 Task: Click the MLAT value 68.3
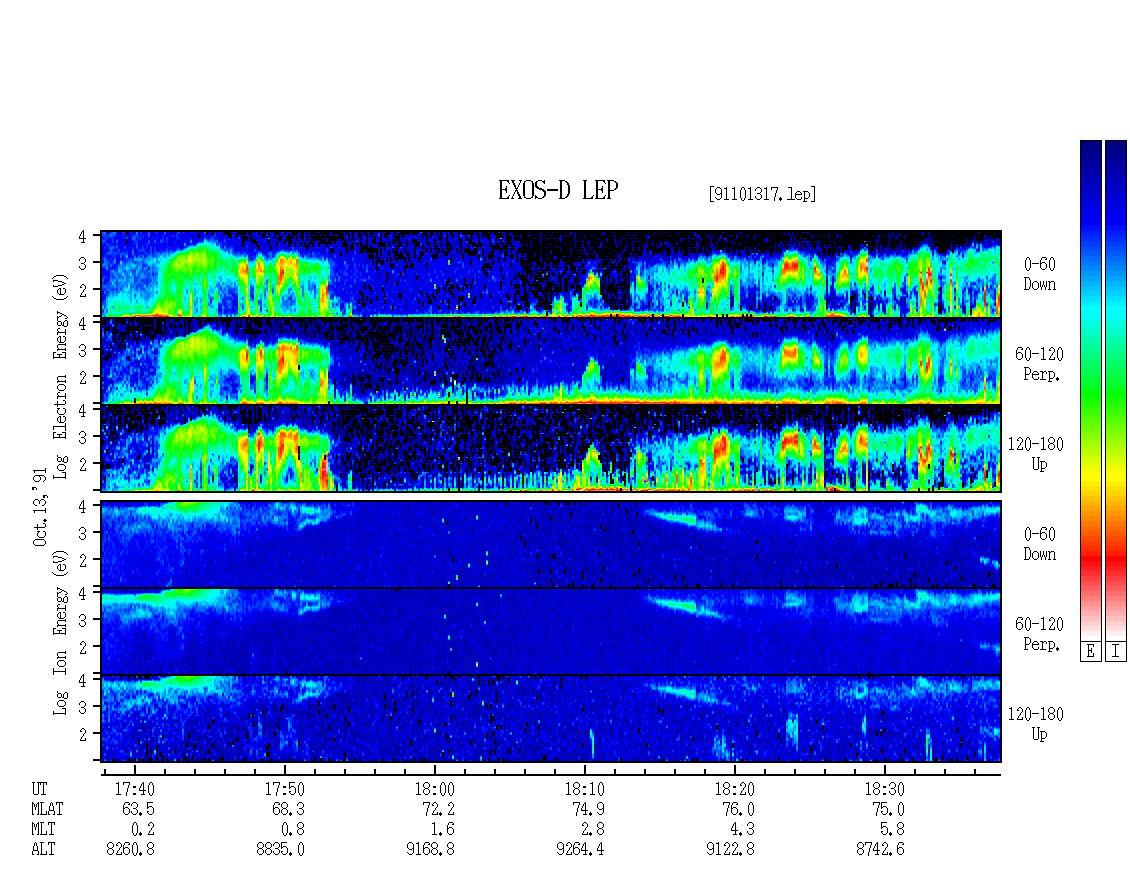(288, 809)
